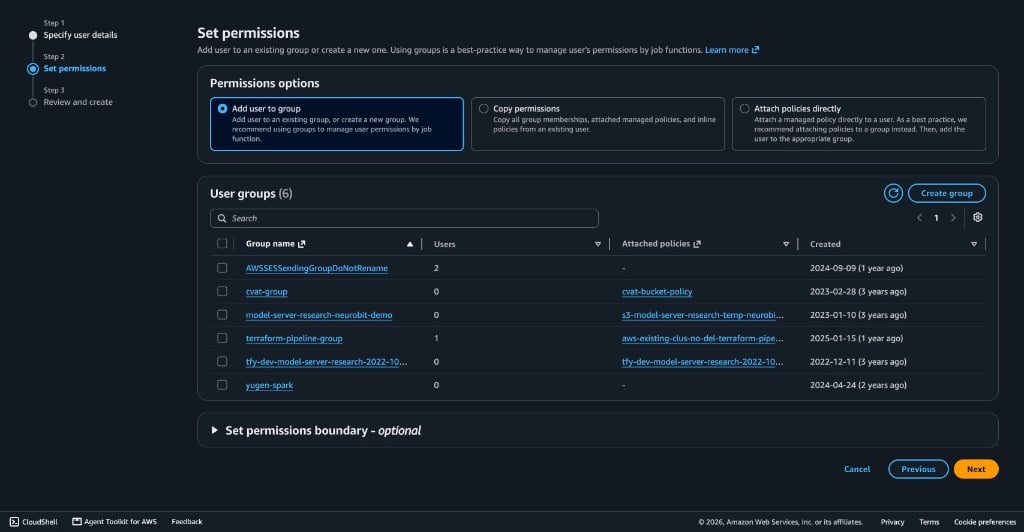
Task: Click Created column header label
Action: (x=825, y=244)
